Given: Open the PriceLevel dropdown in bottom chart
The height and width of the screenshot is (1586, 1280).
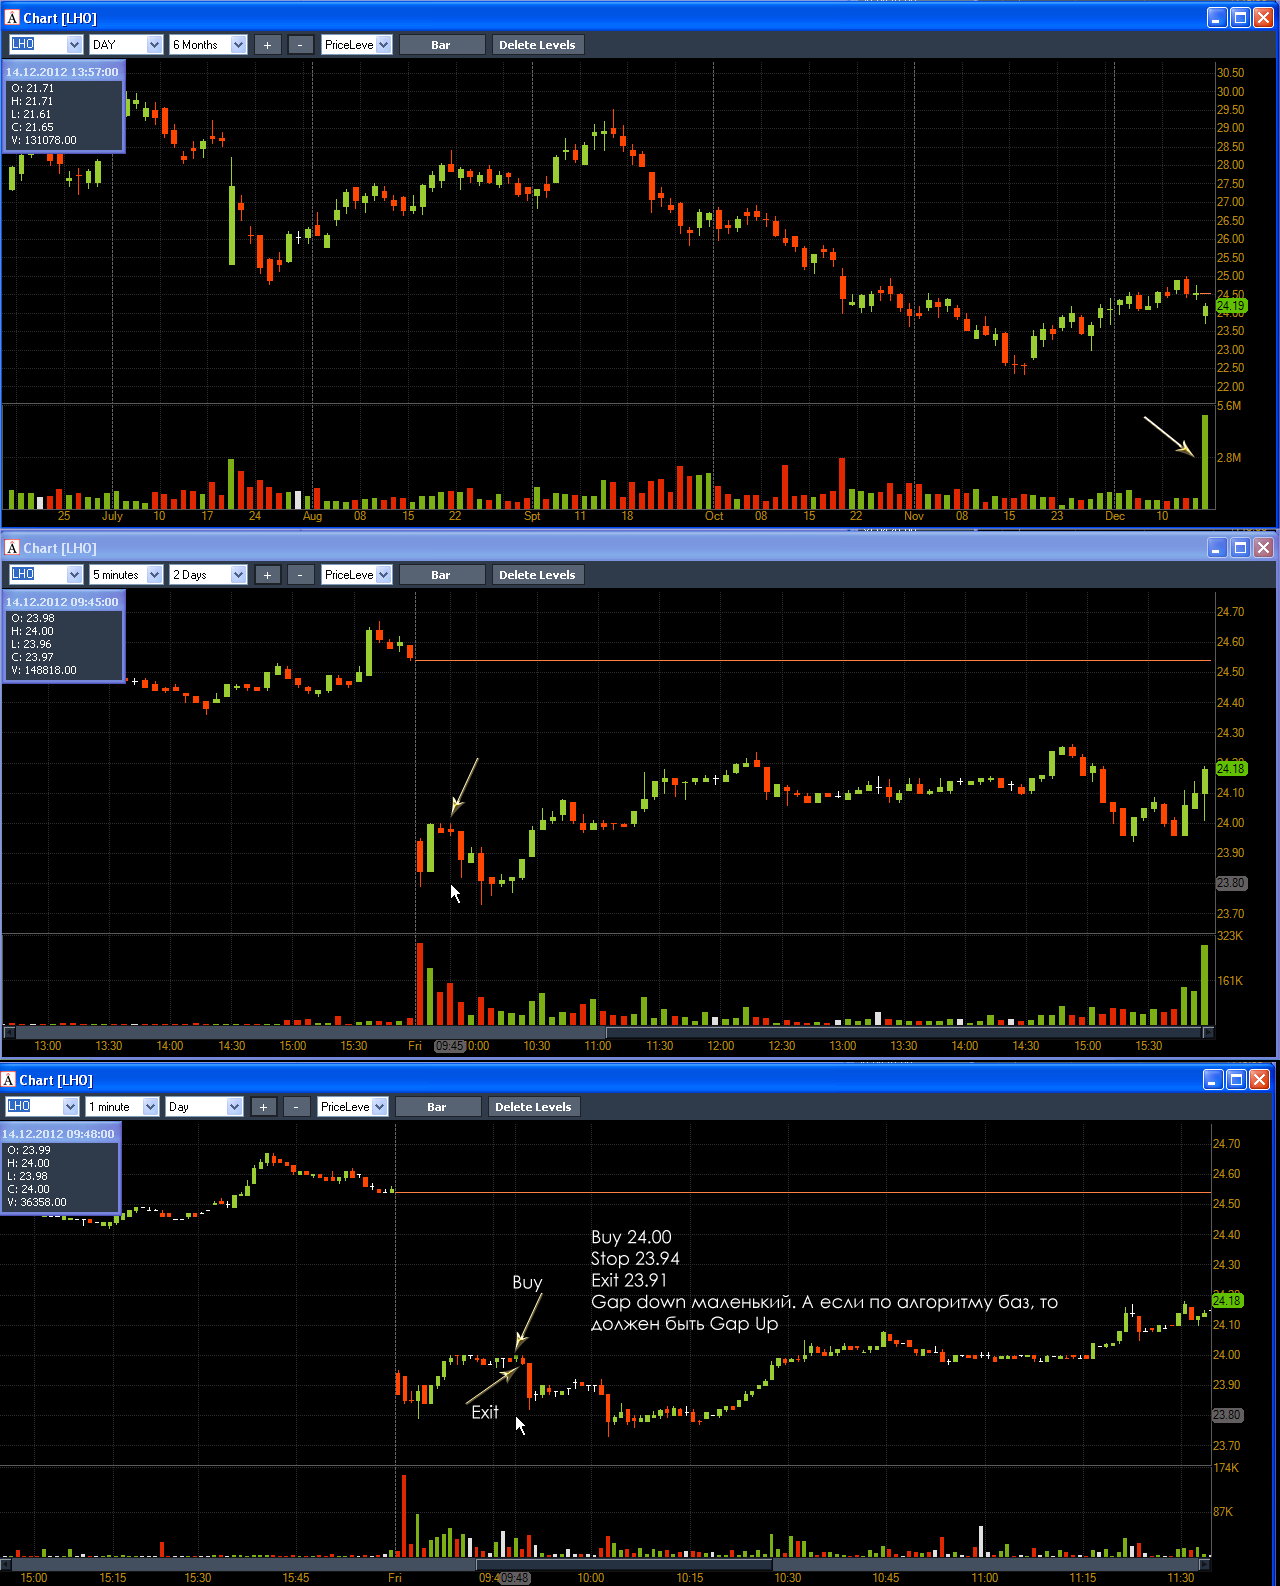Looking at the screenshot, I should coord(353,1107).
